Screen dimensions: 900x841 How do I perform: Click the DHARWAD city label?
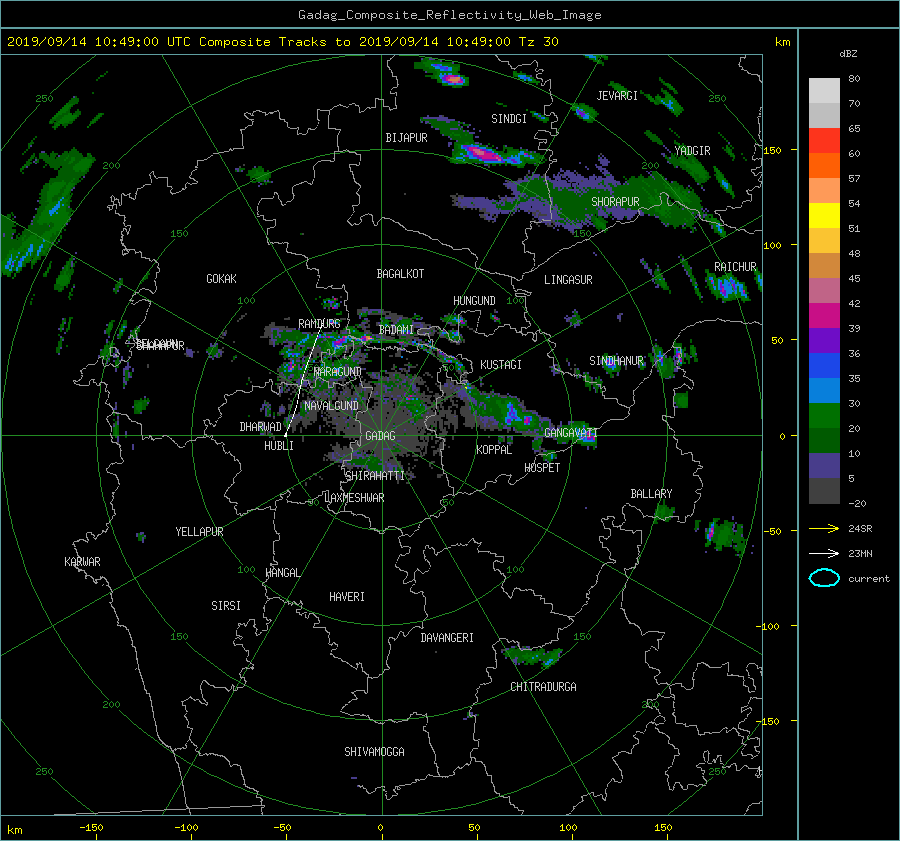tap(260, 427)
